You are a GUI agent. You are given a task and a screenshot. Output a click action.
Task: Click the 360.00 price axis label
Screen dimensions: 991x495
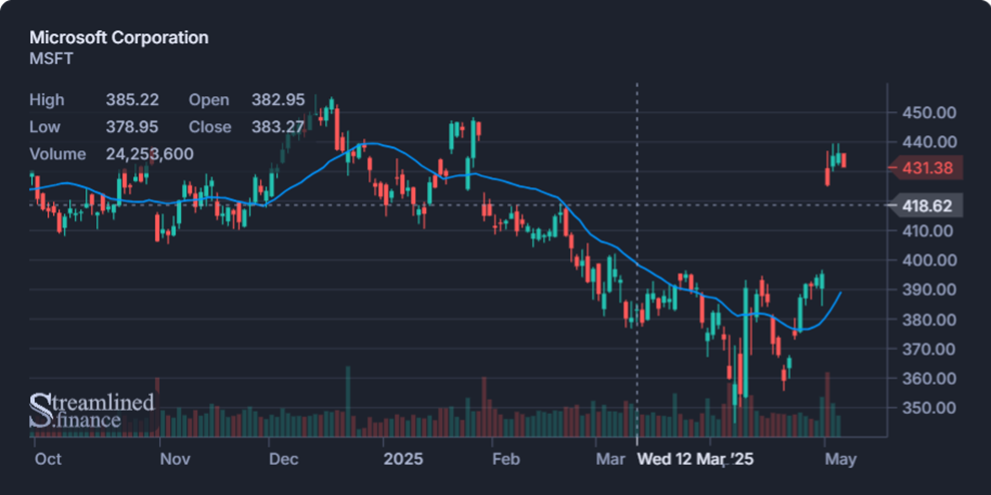coord(928,379)
